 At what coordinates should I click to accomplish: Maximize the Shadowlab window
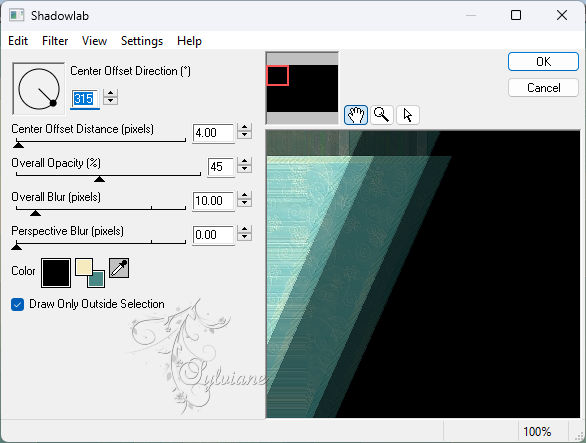pos(516,15)
